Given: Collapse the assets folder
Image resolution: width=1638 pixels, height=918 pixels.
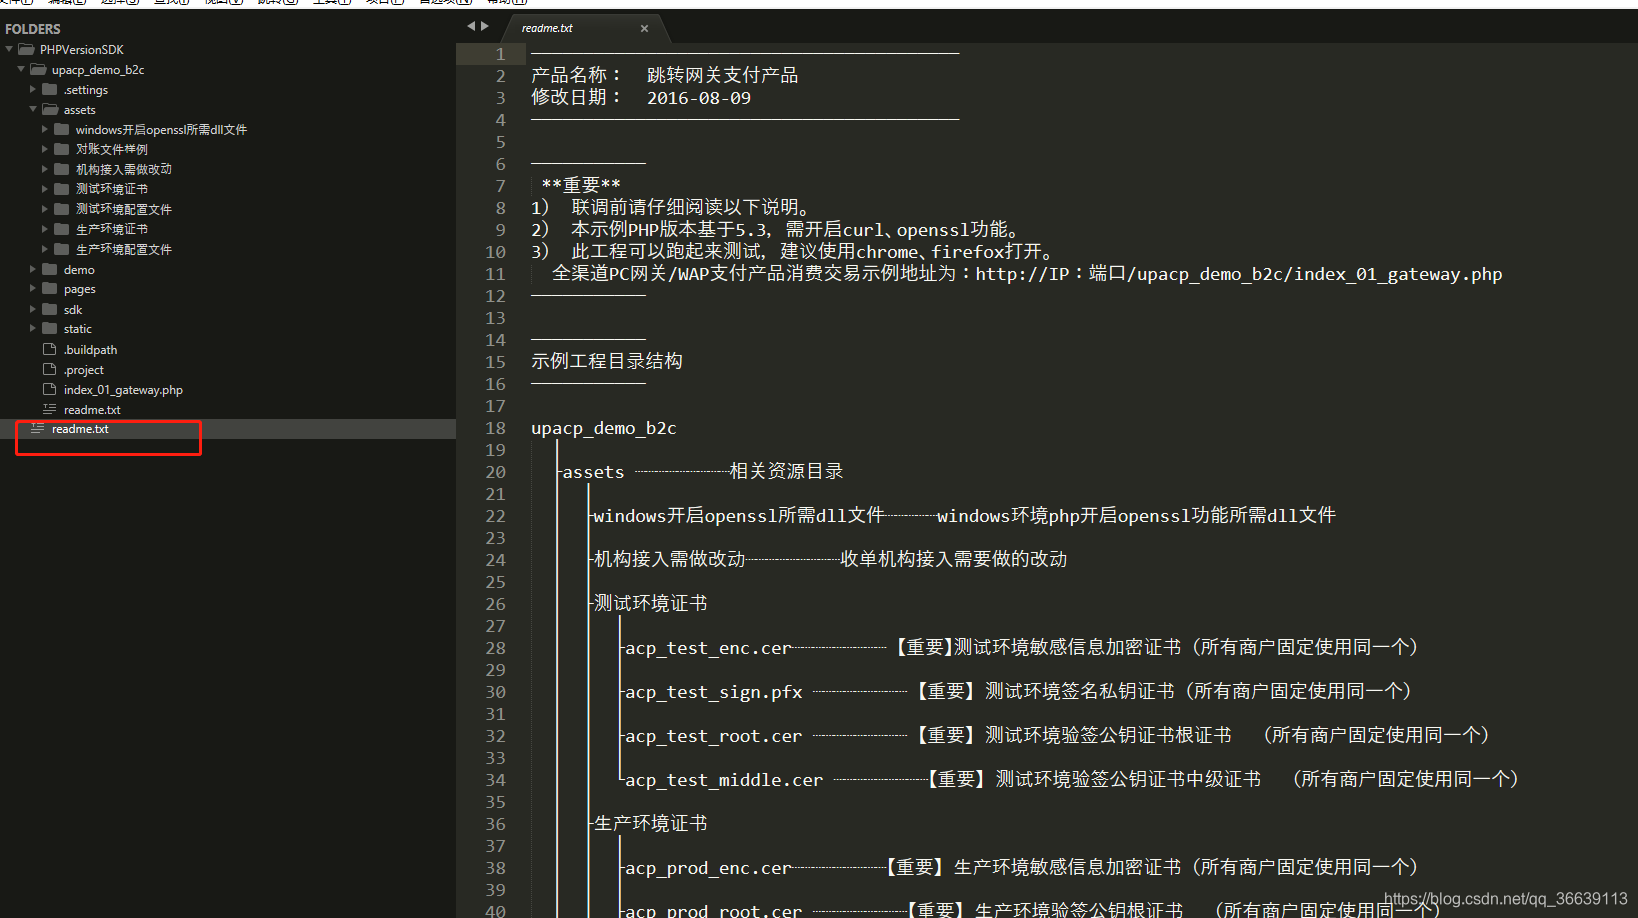Looking at the screenshot, I should pos(31,109).
